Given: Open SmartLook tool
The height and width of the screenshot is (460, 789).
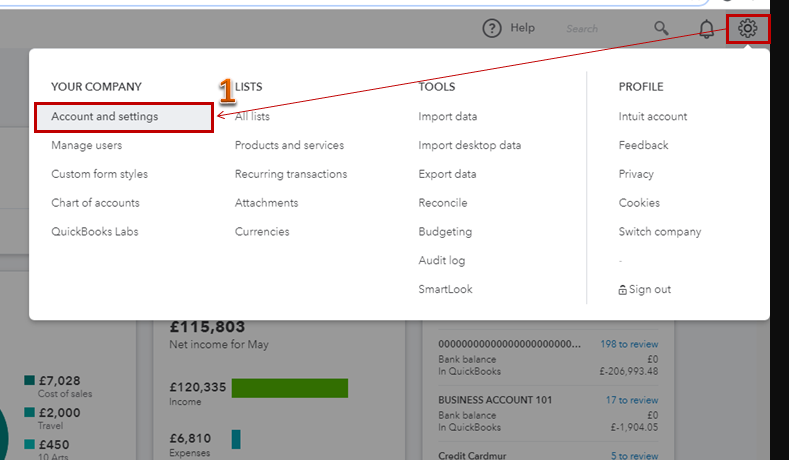Looking at the screenshot, I should 445,289.
